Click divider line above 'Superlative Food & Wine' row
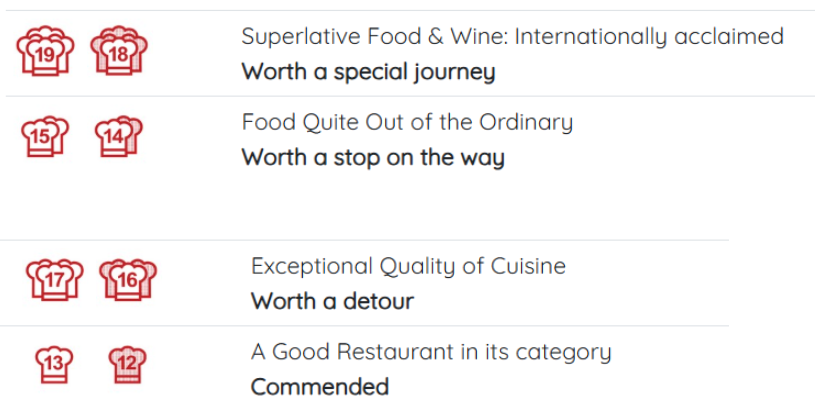The image size is (822, 418). pos(410,10)
